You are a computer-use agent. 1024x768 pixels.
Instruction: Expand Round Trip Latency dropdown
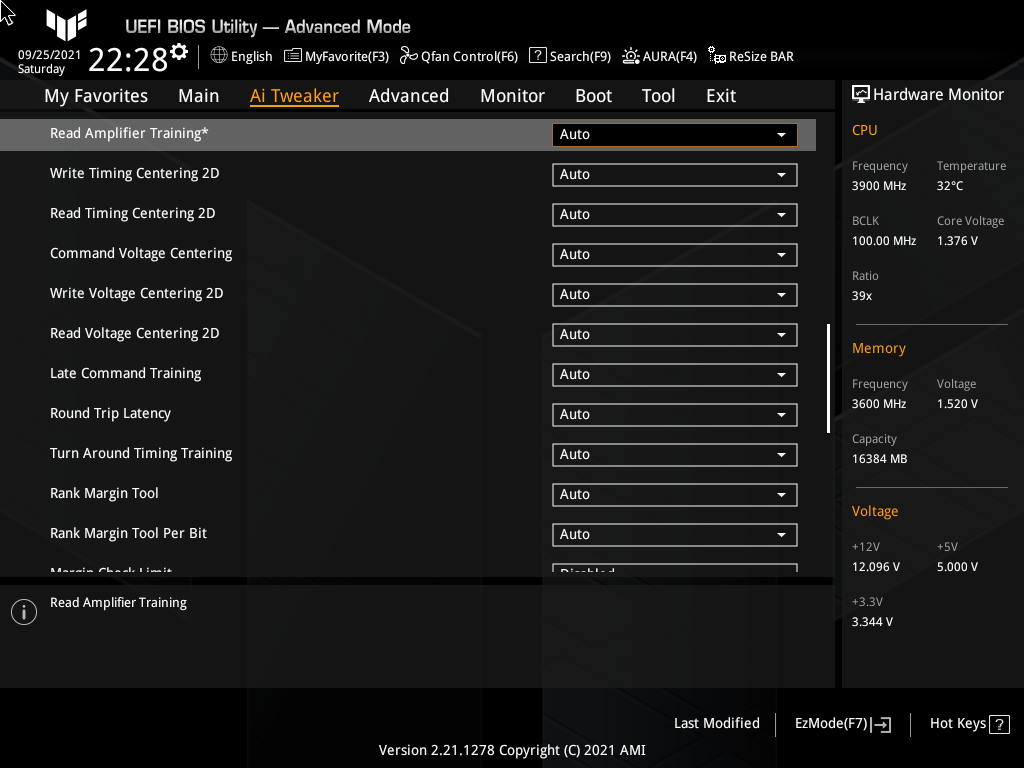pyautogui.click(x=675, y=415)
